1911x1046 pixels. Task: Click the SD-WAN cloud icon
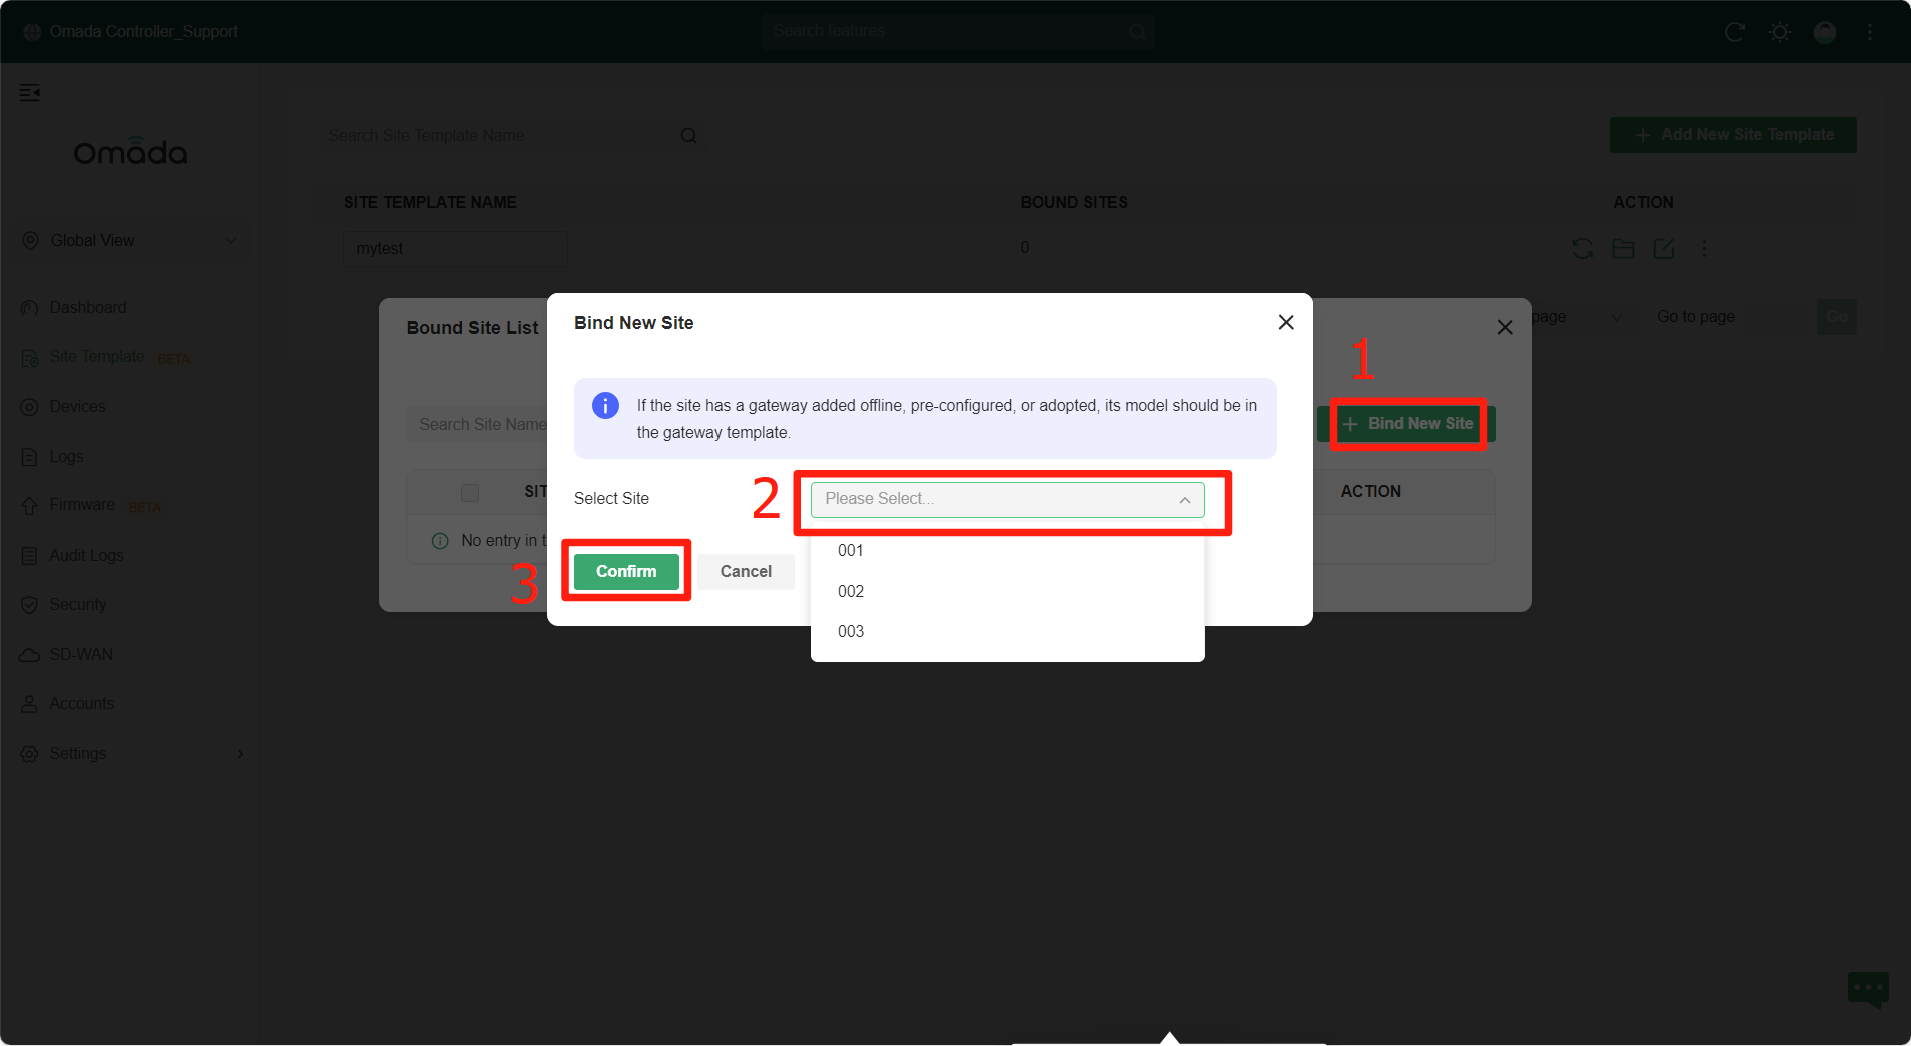(x=30, y=655)
